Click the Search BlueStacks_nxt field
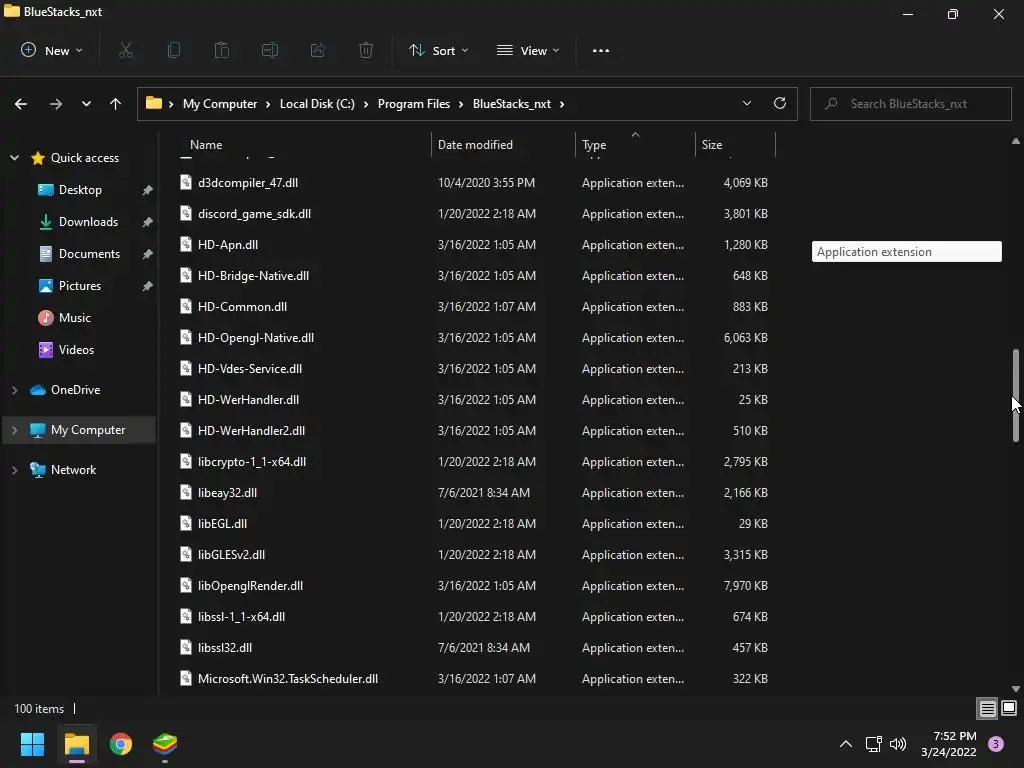This screenshot has width=1024, height=768. click(x=910, y=104)
